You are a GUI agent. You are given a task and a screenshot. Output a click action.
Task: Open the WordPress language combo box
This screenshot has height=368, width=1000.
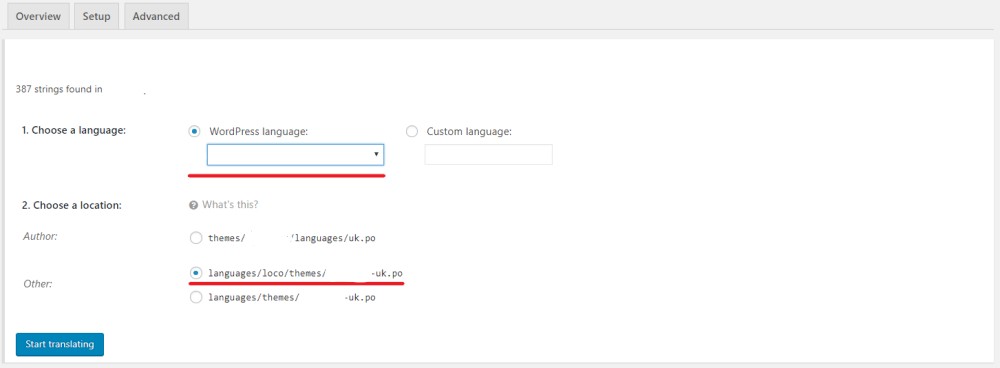(x=295, y=154)
